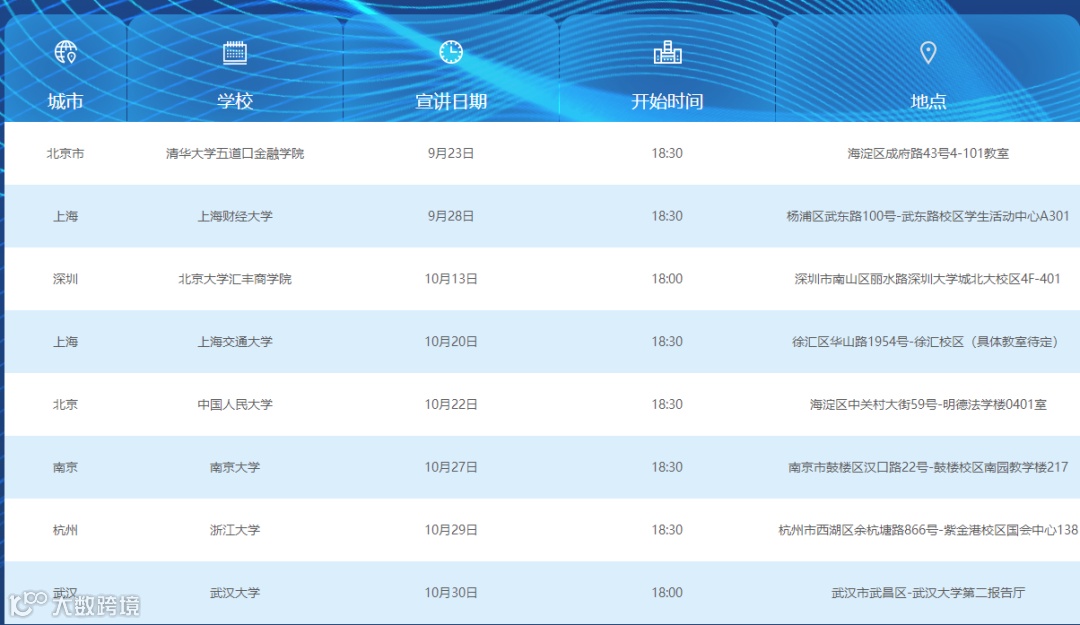Click the 9月23日 date cell
Image resolution: width=1080 pixels, height=625 pixels.
[x=451, y=154]
